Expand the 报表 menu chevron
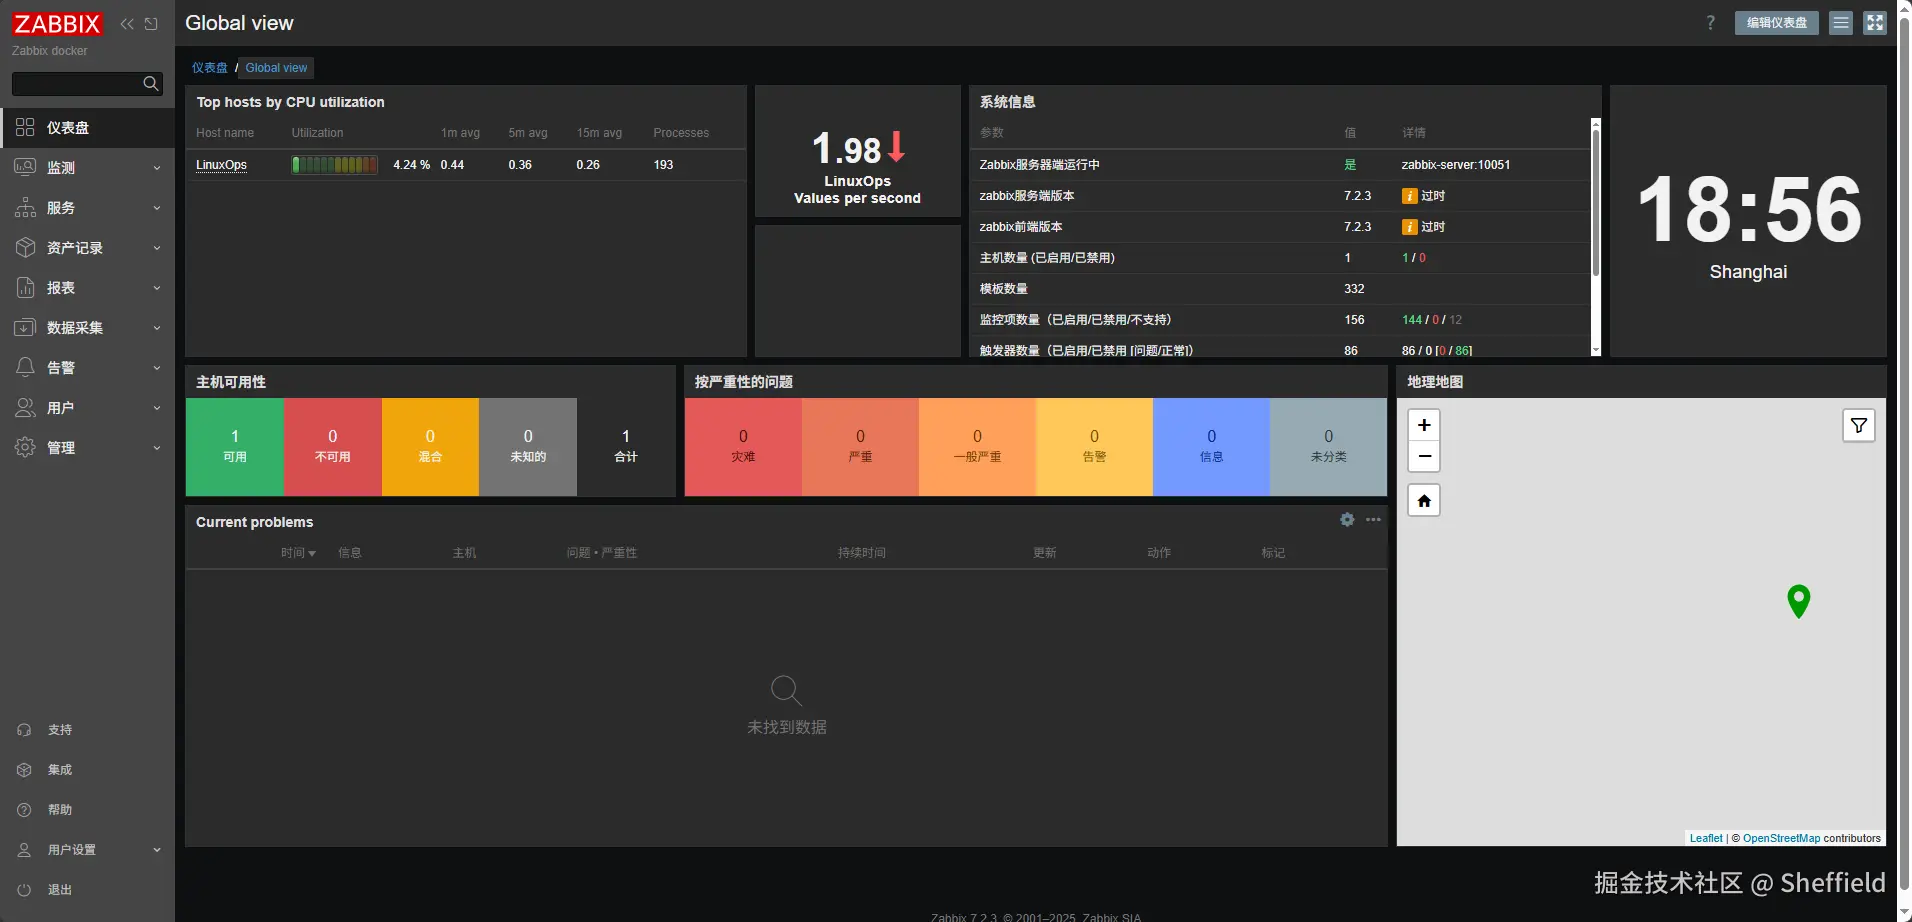The height and width of the screenshot is (922, 1912). point(157,288)
